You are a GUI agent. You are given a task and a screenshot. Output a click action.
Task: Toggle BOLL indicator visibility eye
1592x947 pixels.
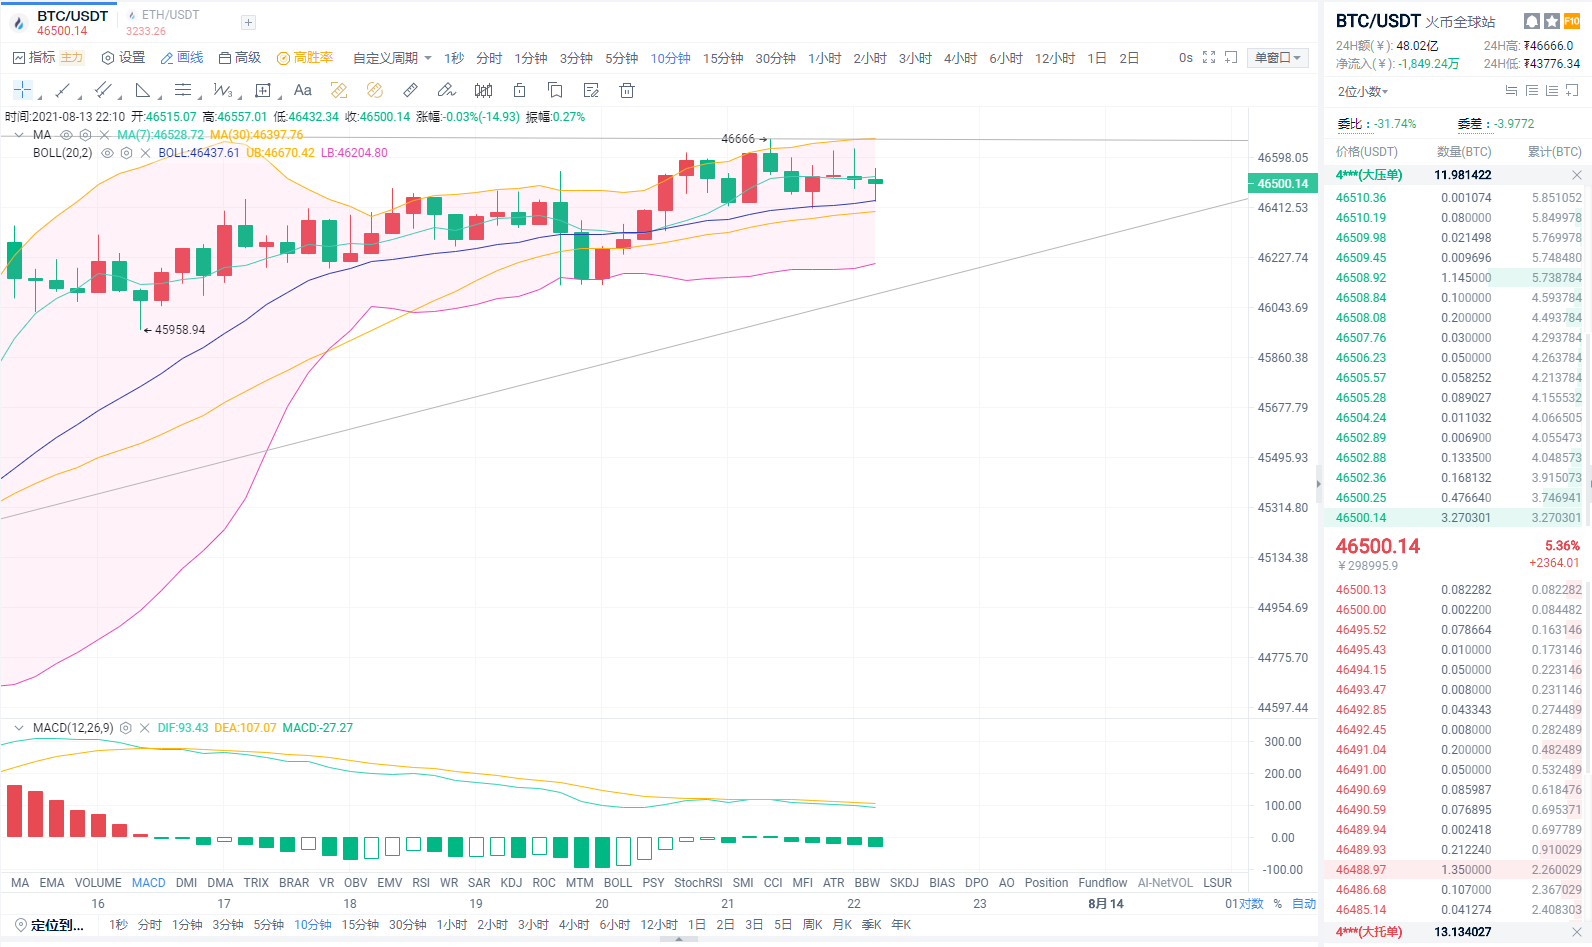[x=107, y=153]
